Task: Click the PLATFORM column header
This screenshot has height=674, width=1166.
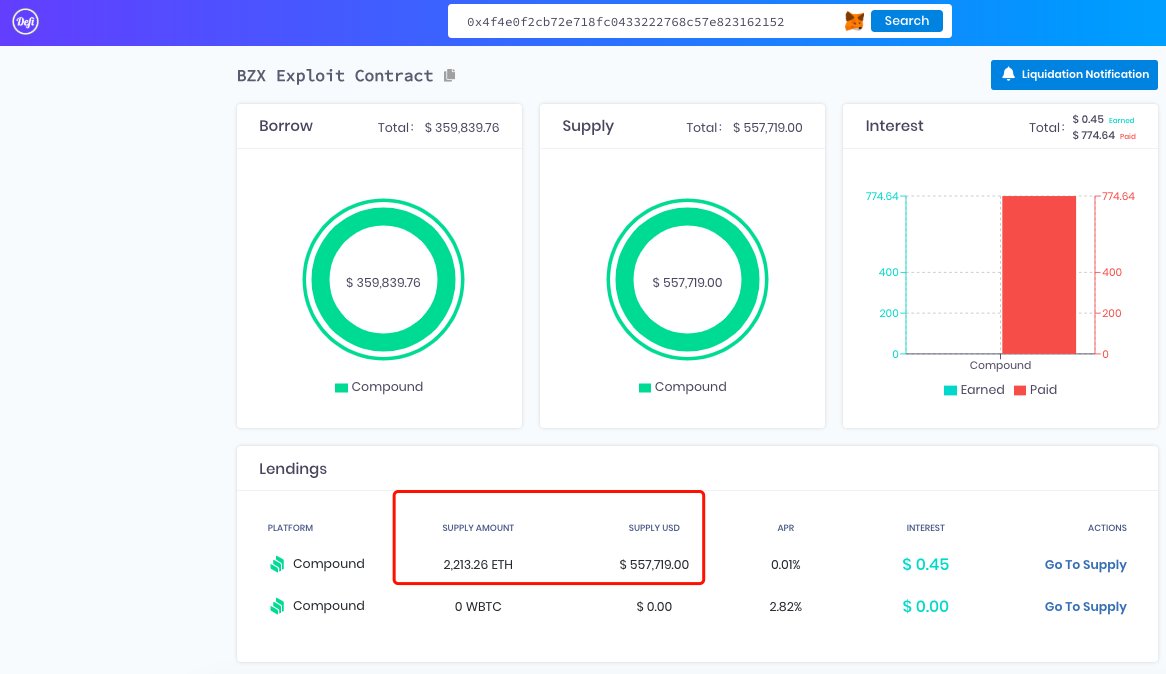Action: click(x=290, y=528)
